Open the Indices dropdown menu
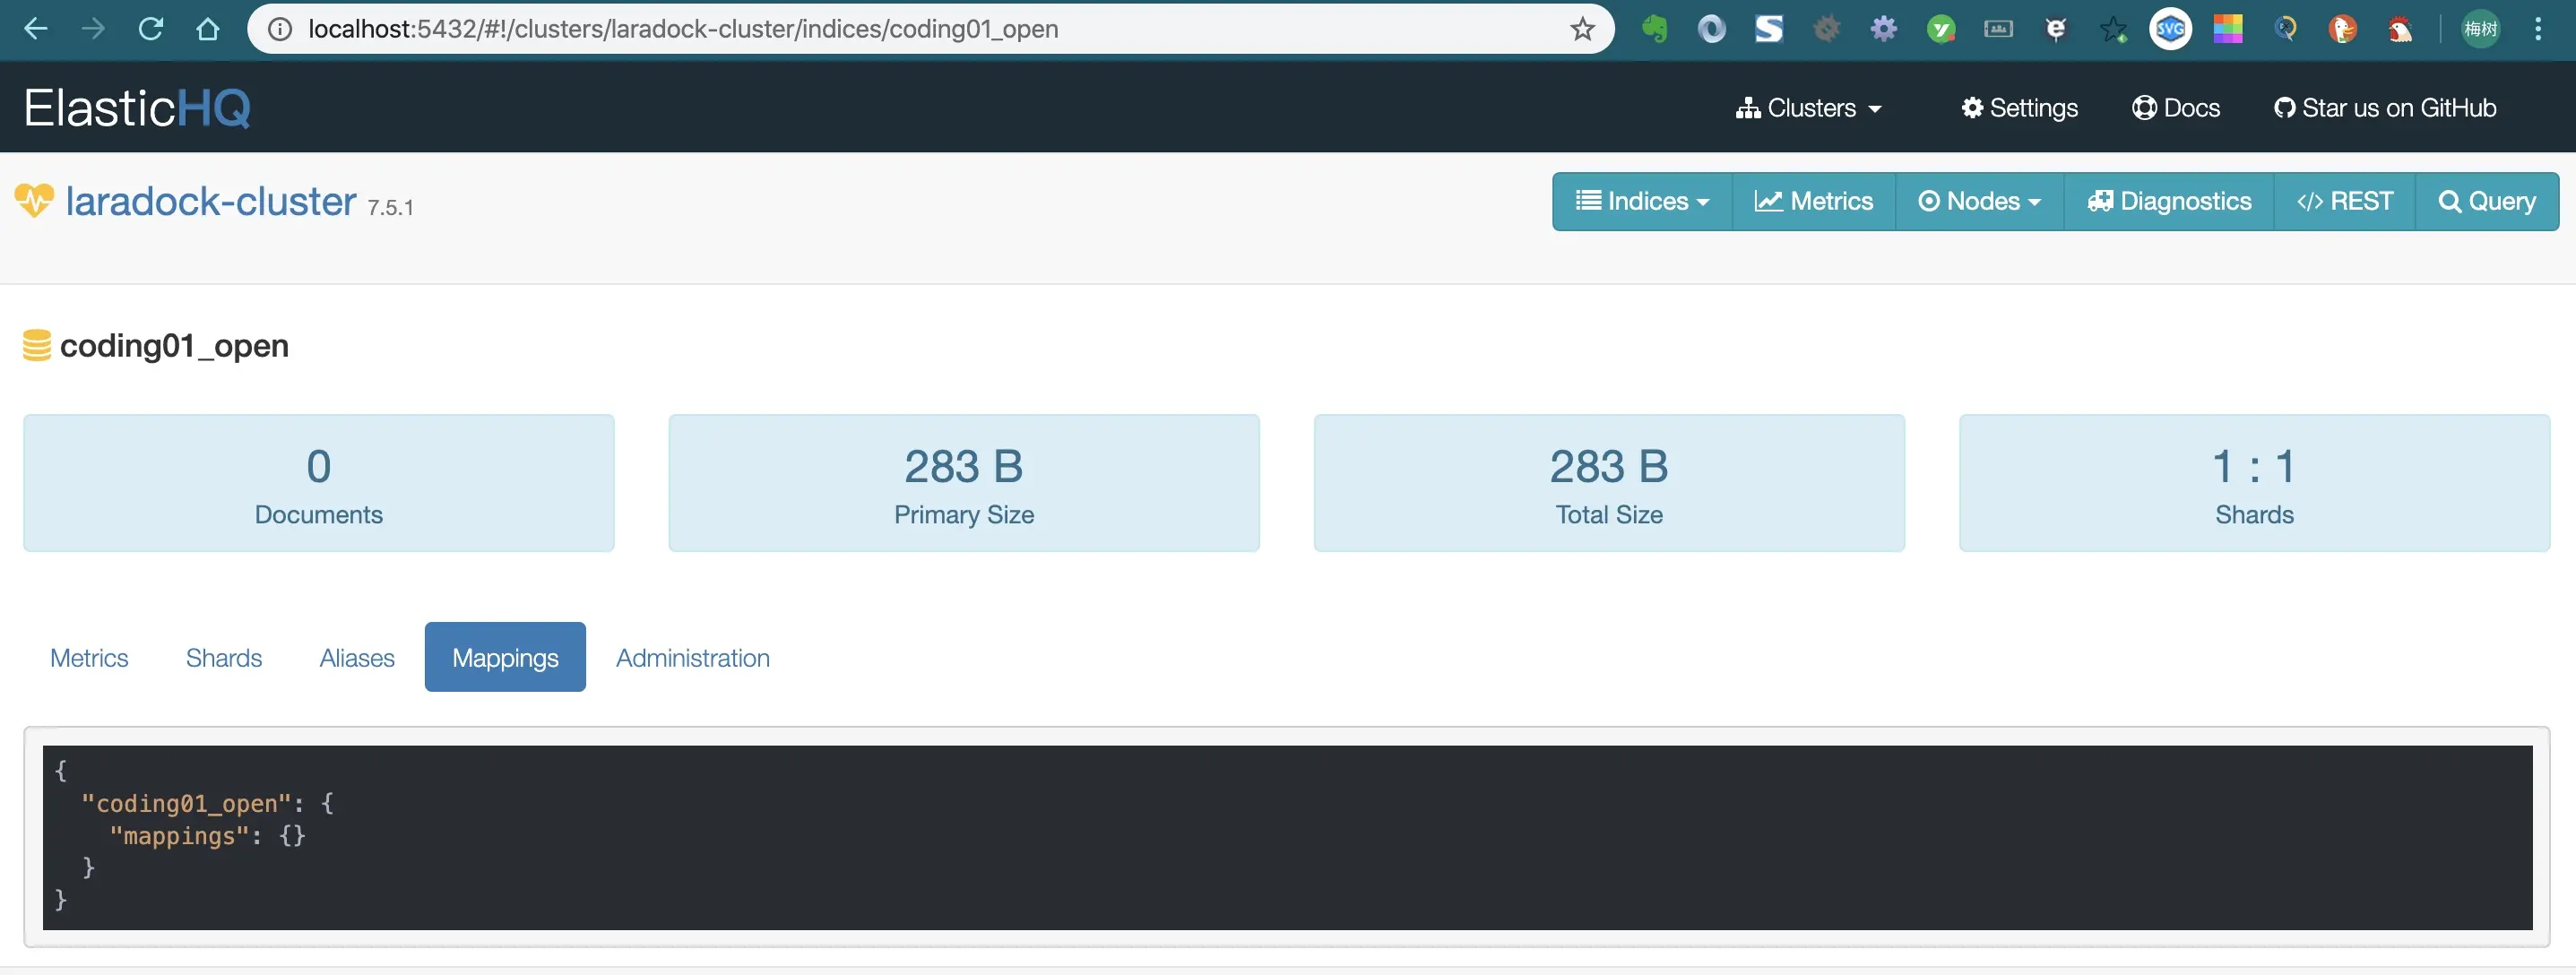 [1642, 201]
